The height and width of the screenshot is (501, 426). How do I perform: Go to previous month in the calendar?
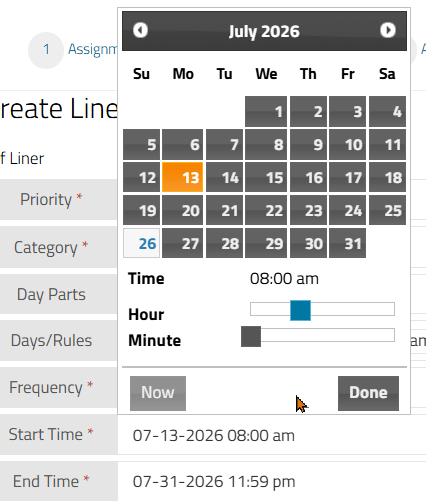click(x=140, y=30)
